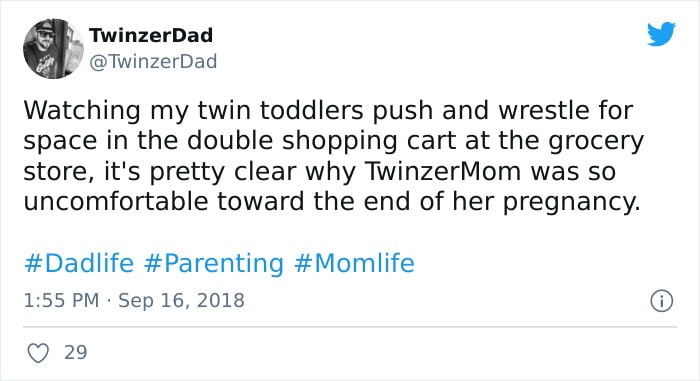Click the TwinzerDad display name

click(x=151, y=35)
